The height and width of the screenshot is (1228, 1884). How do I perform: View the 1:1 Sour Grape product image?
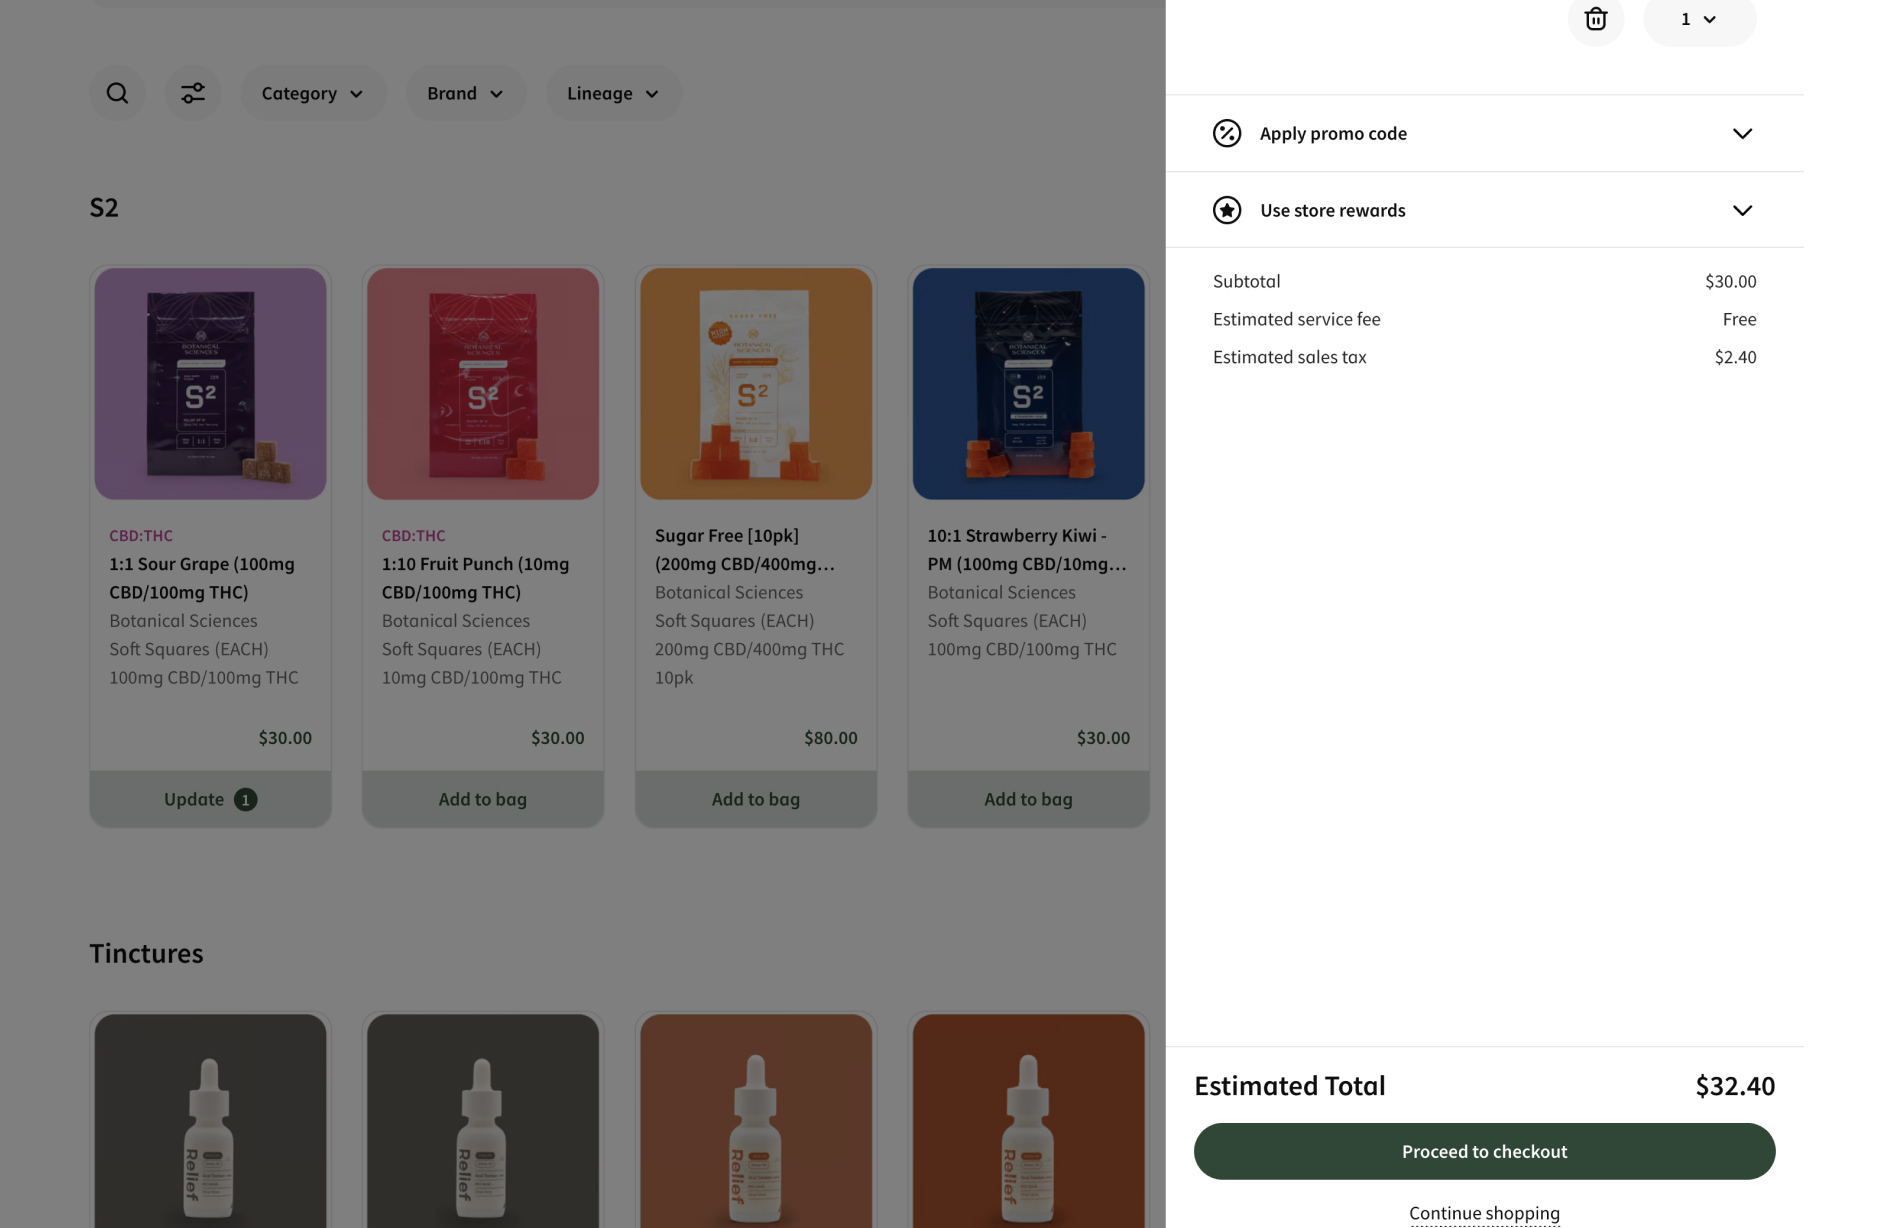210,383
